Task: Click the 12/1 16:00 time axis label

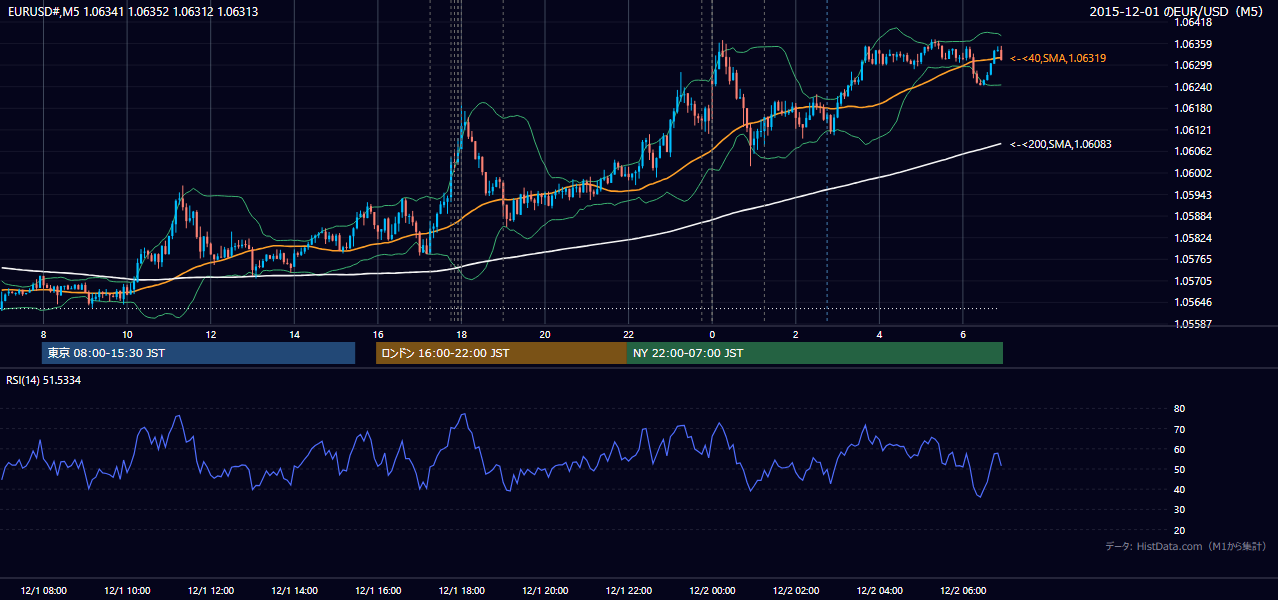Action: pos(378,591)
